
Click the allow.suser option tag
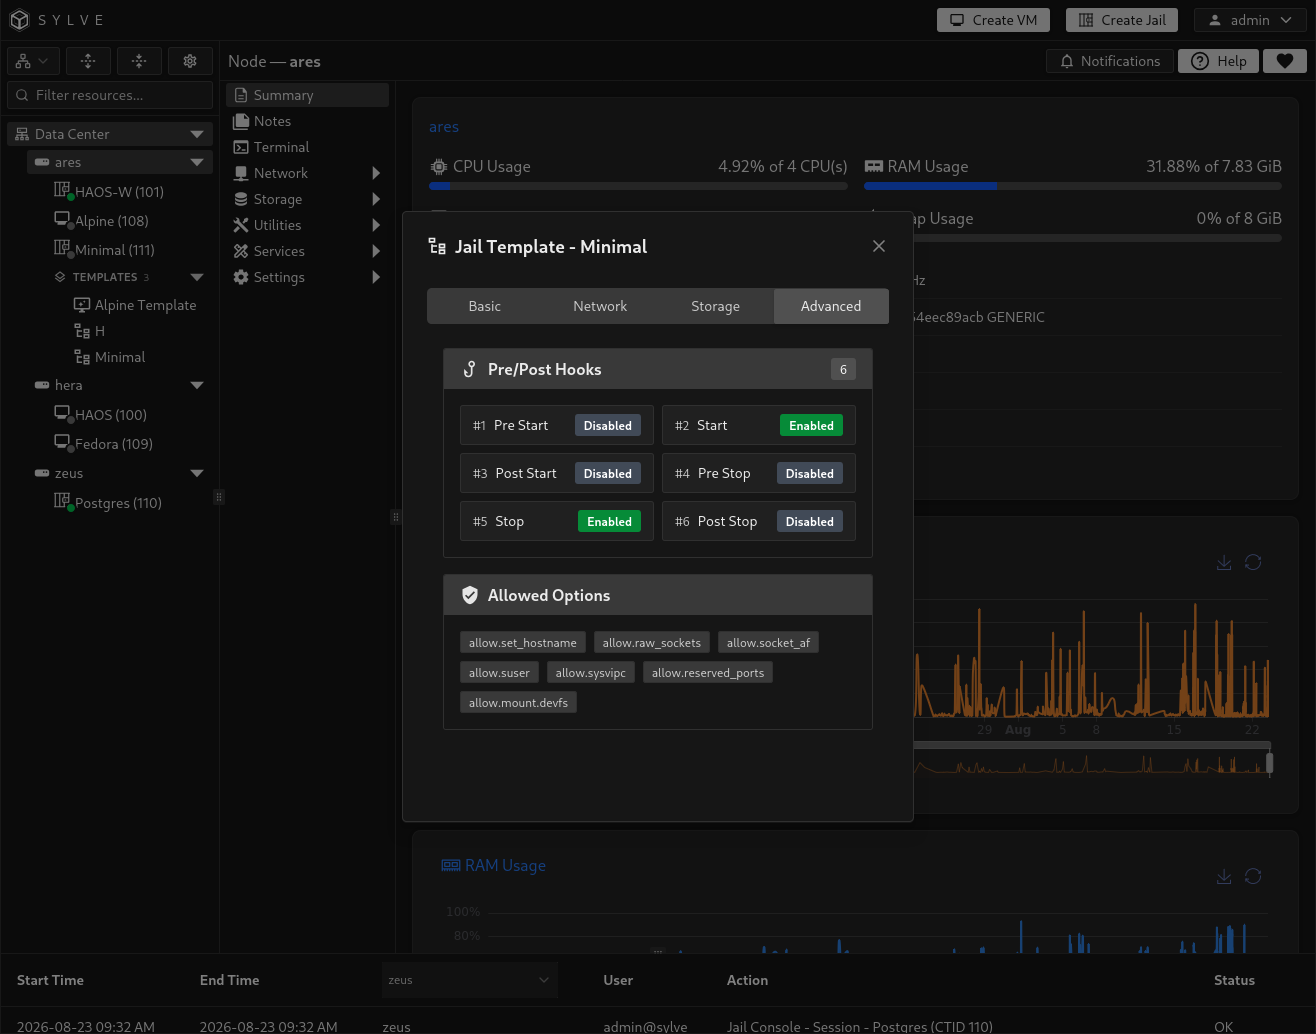500,672
